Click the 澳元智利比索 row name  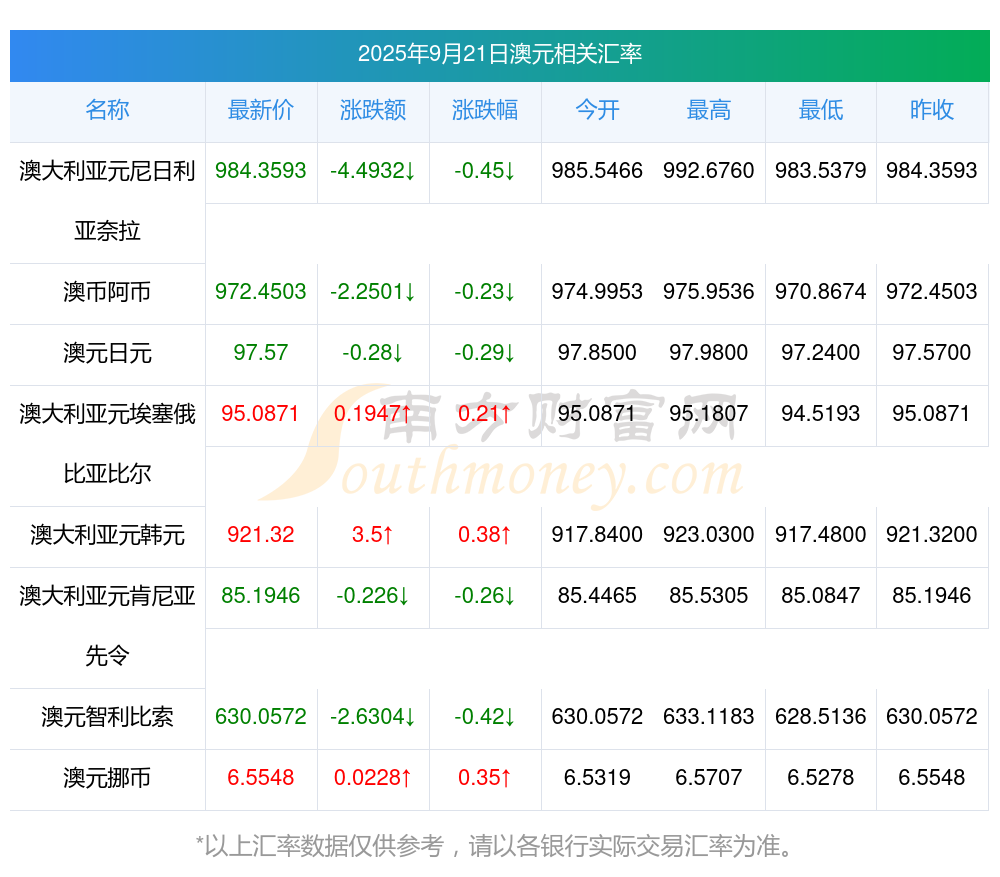107,717
